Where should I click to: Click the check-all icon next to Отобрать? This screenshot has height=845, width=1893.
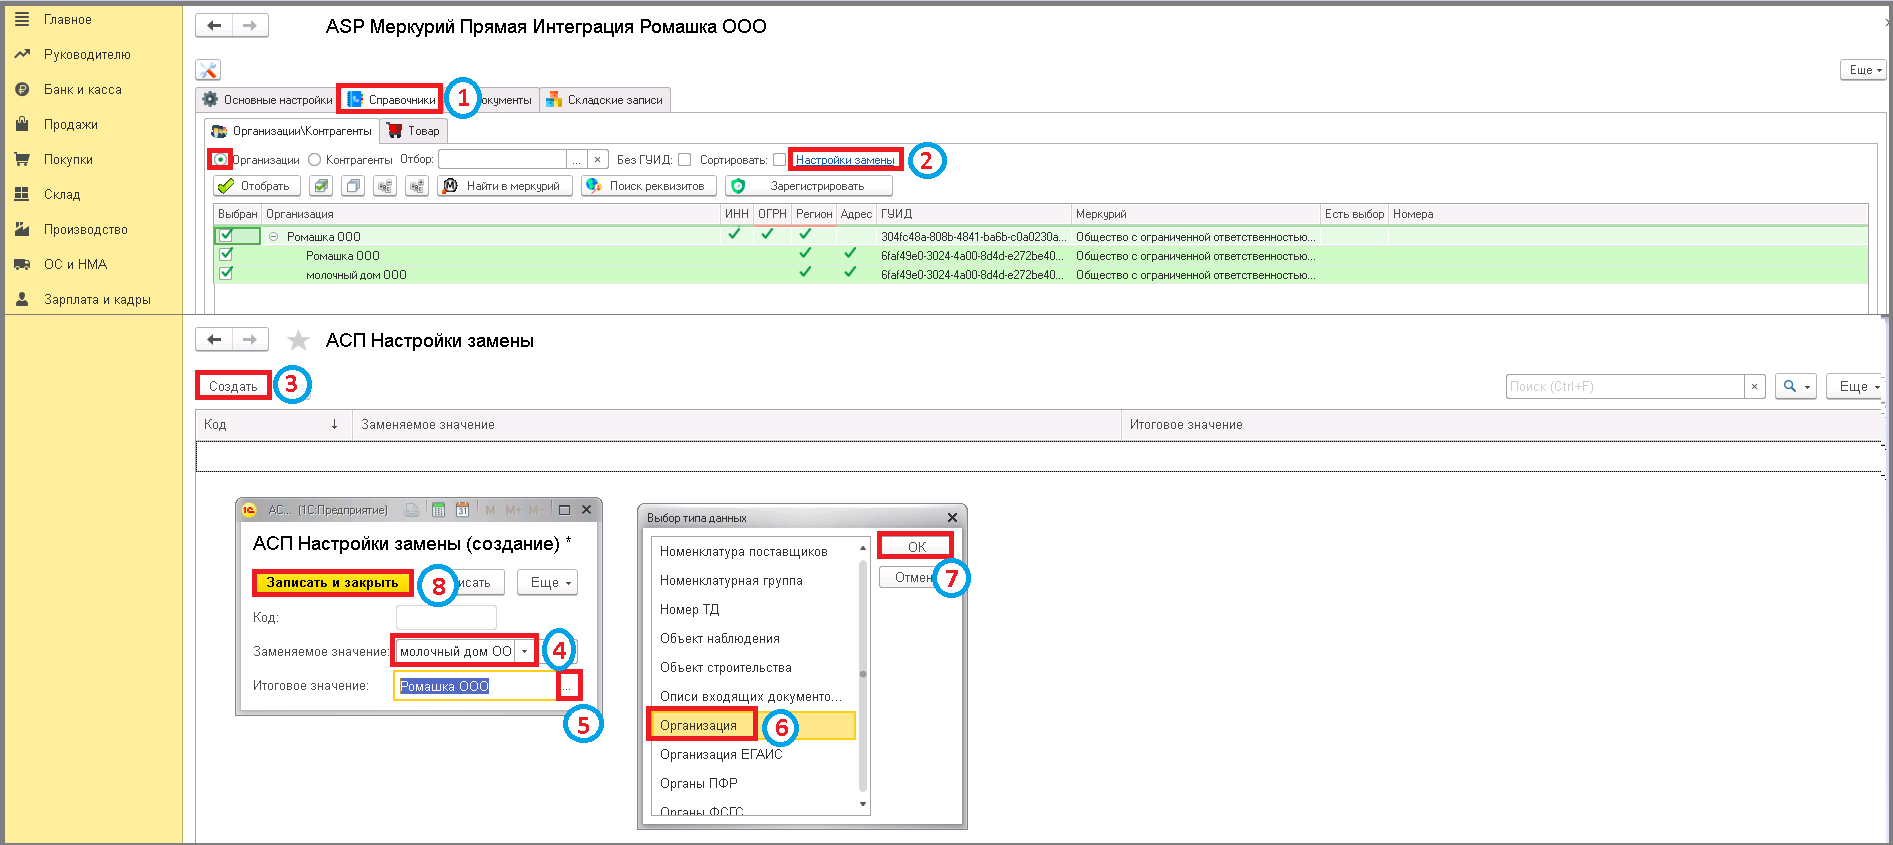pos(320,186)
